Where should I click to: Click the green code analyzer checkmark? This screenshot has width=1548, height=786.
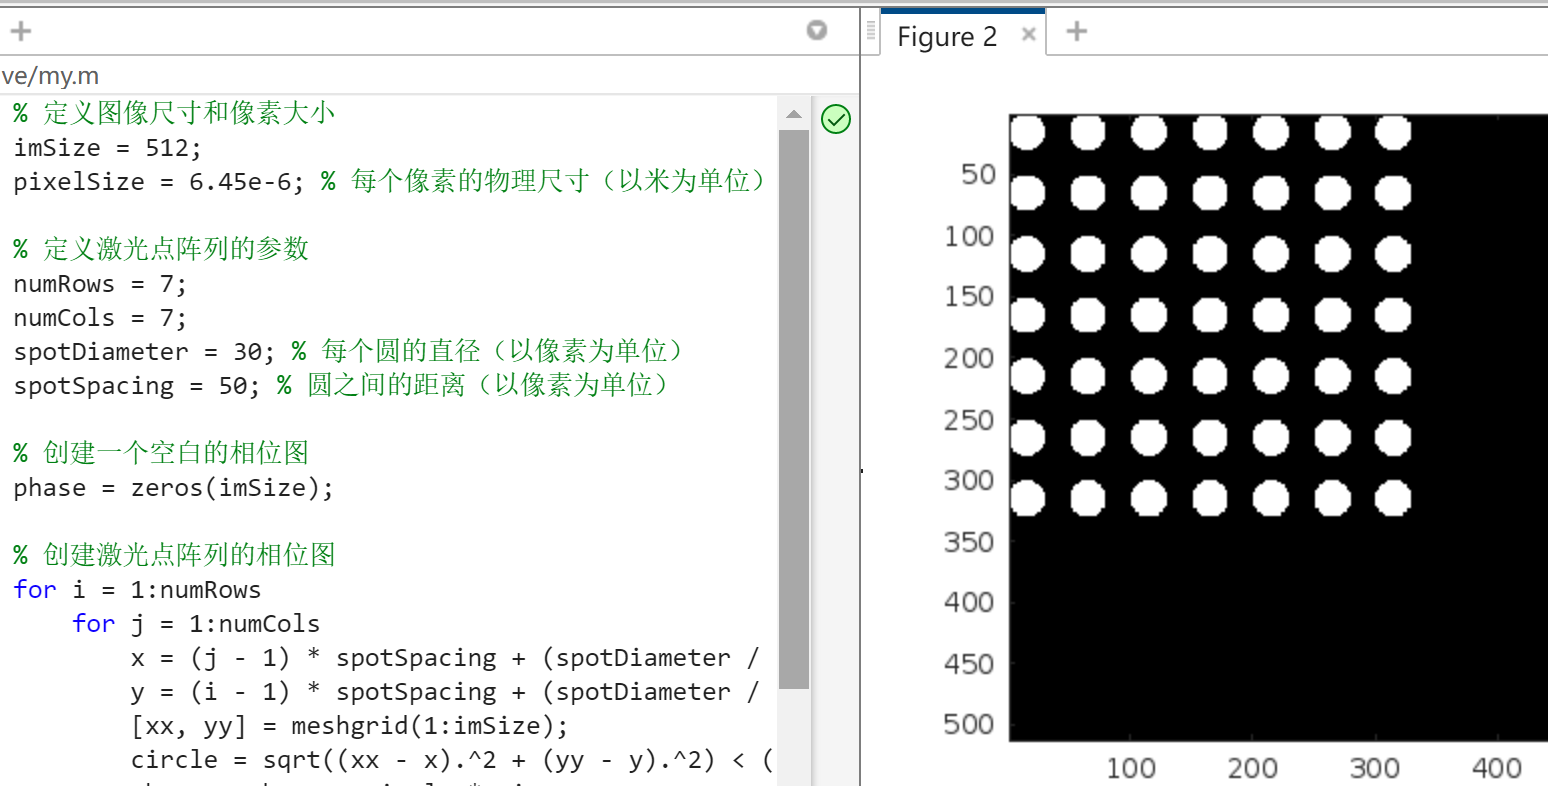click(835, 119)
